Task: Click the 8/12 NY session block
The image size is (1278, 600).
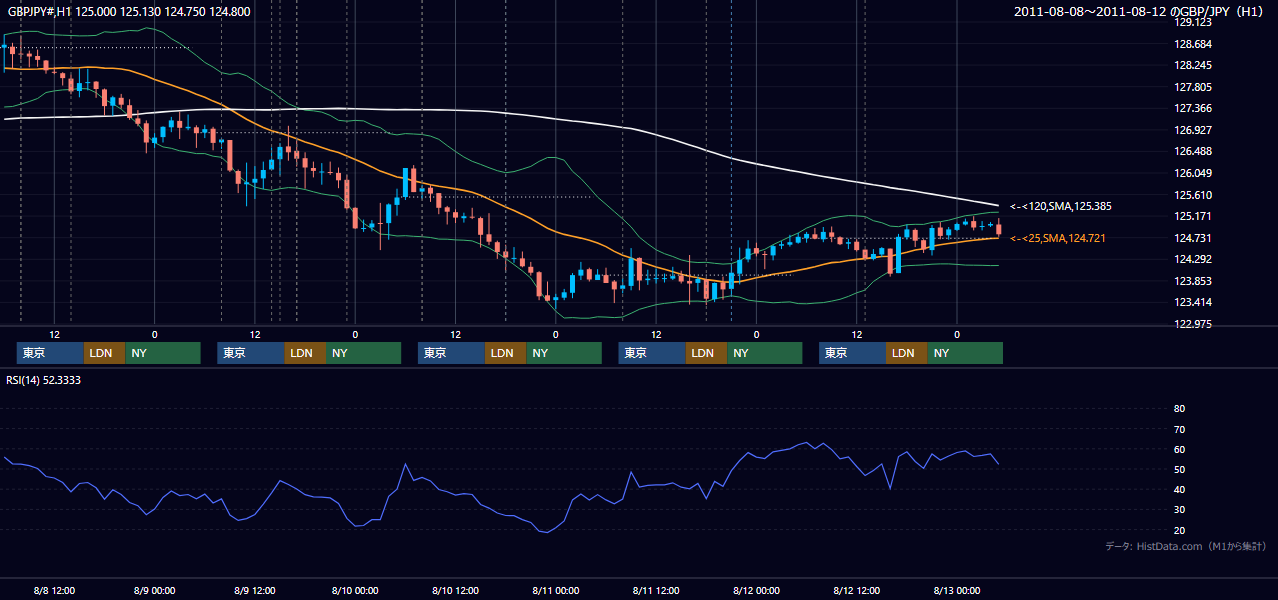Action: [x=965, y=353]
